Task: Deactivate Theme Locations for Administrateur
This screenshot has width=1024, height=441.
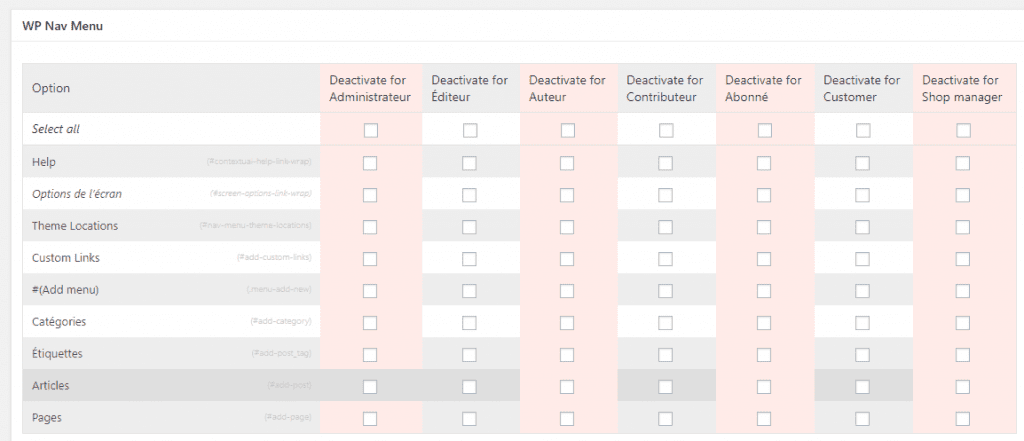Action: tap(371, 227)
